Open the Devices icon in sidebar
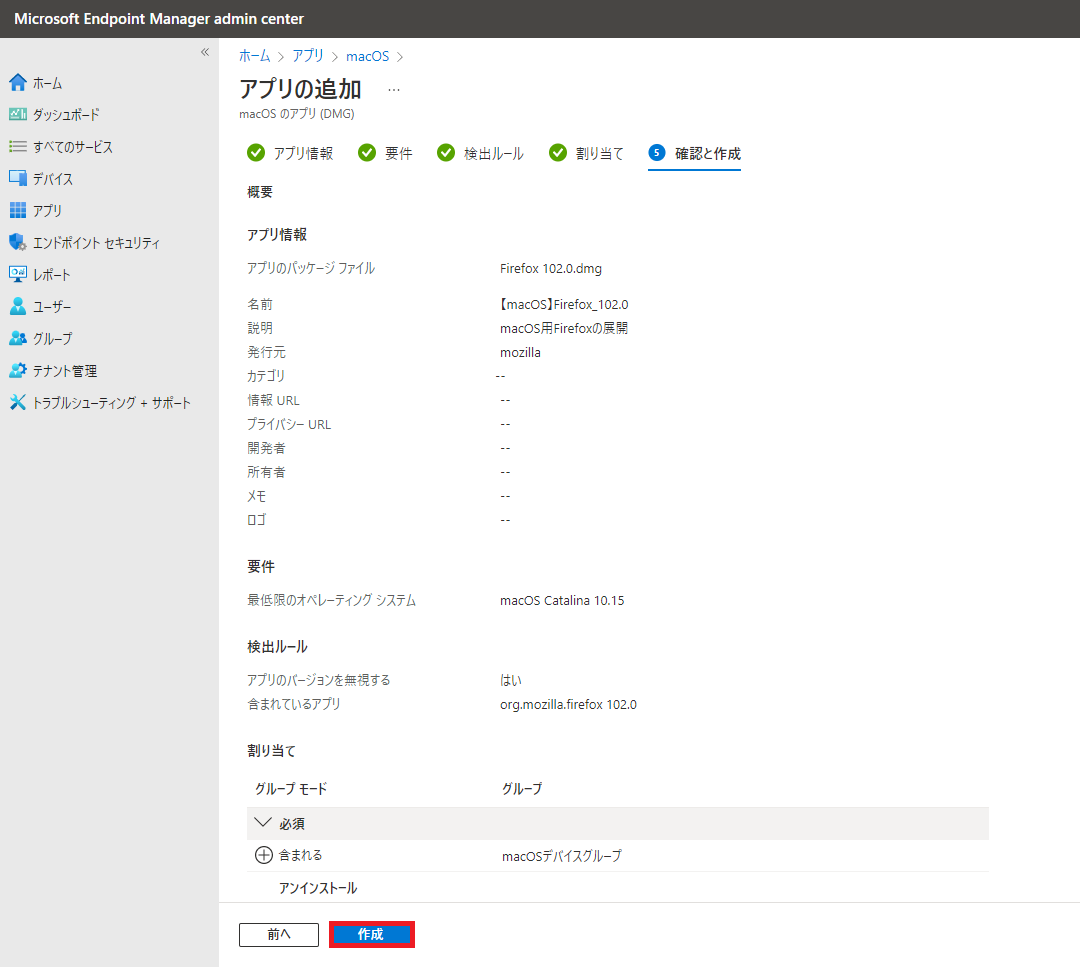1080x967 pixels. pyautogui.click(x=17, y=179)
